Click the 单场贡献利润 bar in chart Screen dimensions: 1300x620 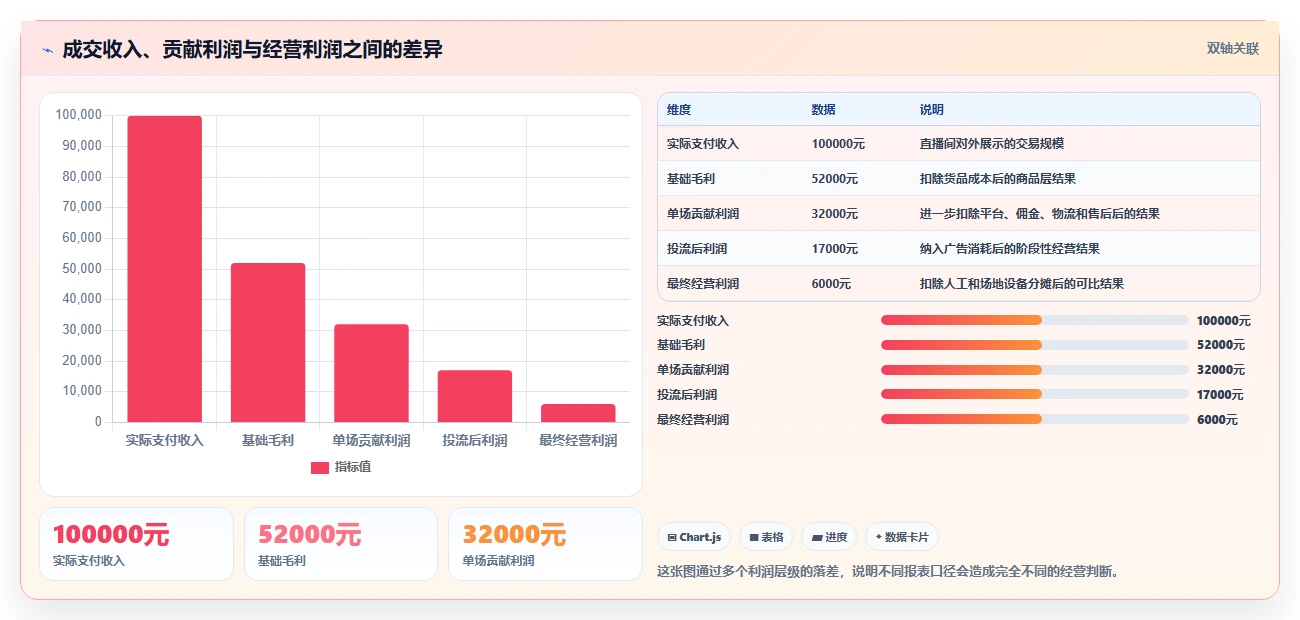pos(371,373)
